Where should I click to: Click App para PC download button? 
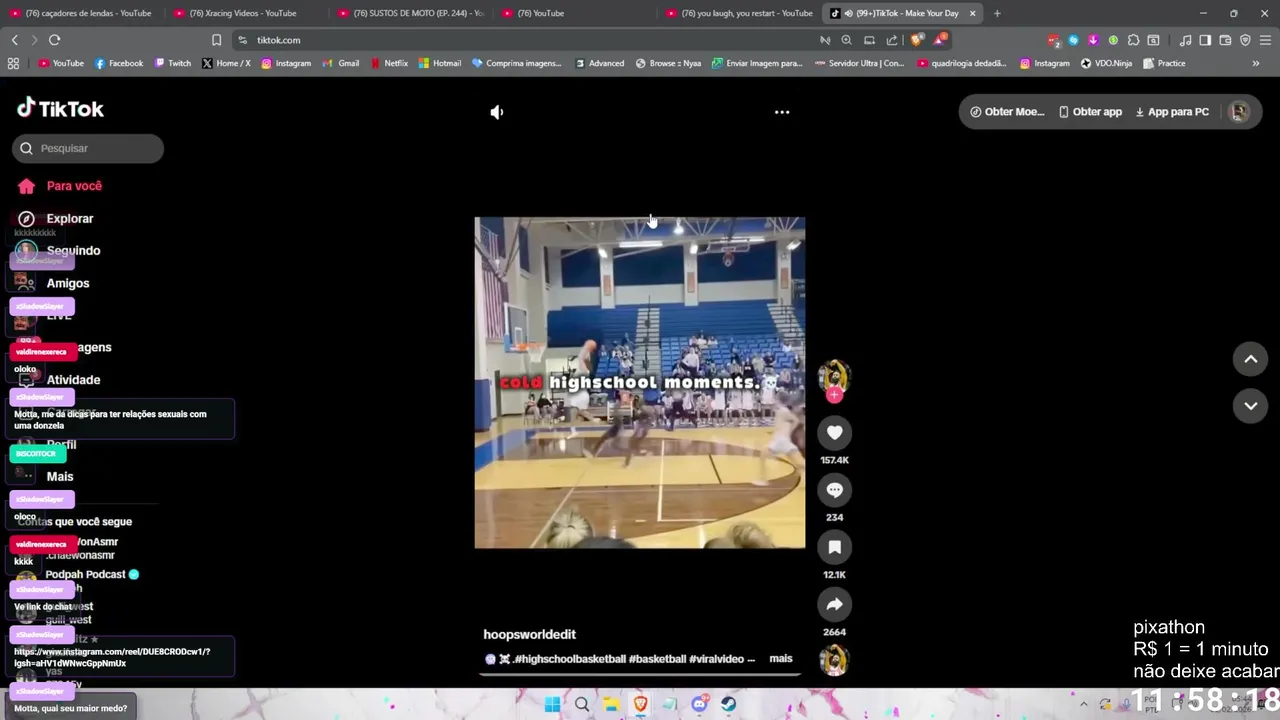(x=1172, y=112)
